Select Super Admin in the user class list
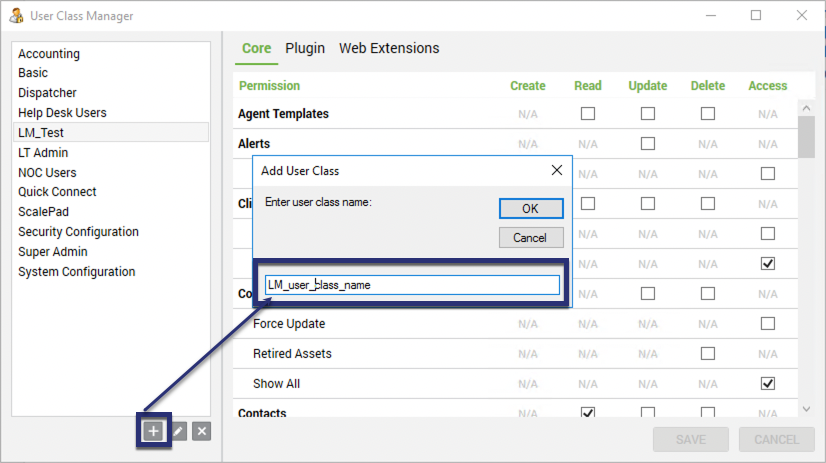 point(53,252)
